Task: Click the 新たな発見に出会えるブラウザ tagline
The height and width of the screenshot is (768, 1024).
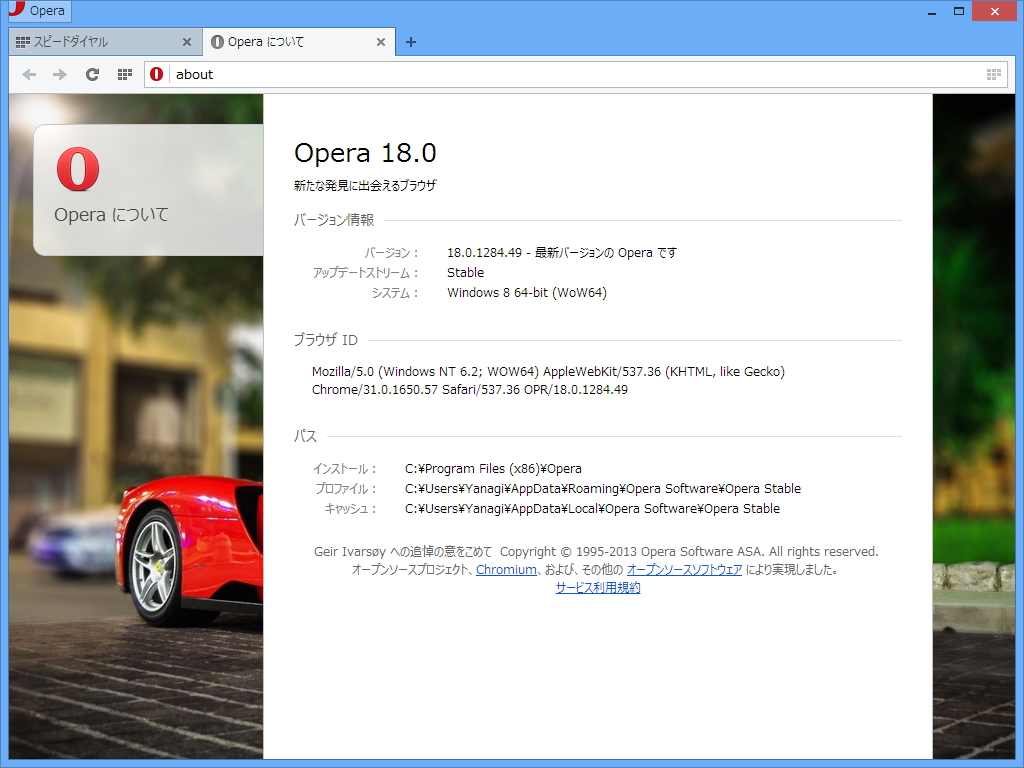Action: click(365, 185)
